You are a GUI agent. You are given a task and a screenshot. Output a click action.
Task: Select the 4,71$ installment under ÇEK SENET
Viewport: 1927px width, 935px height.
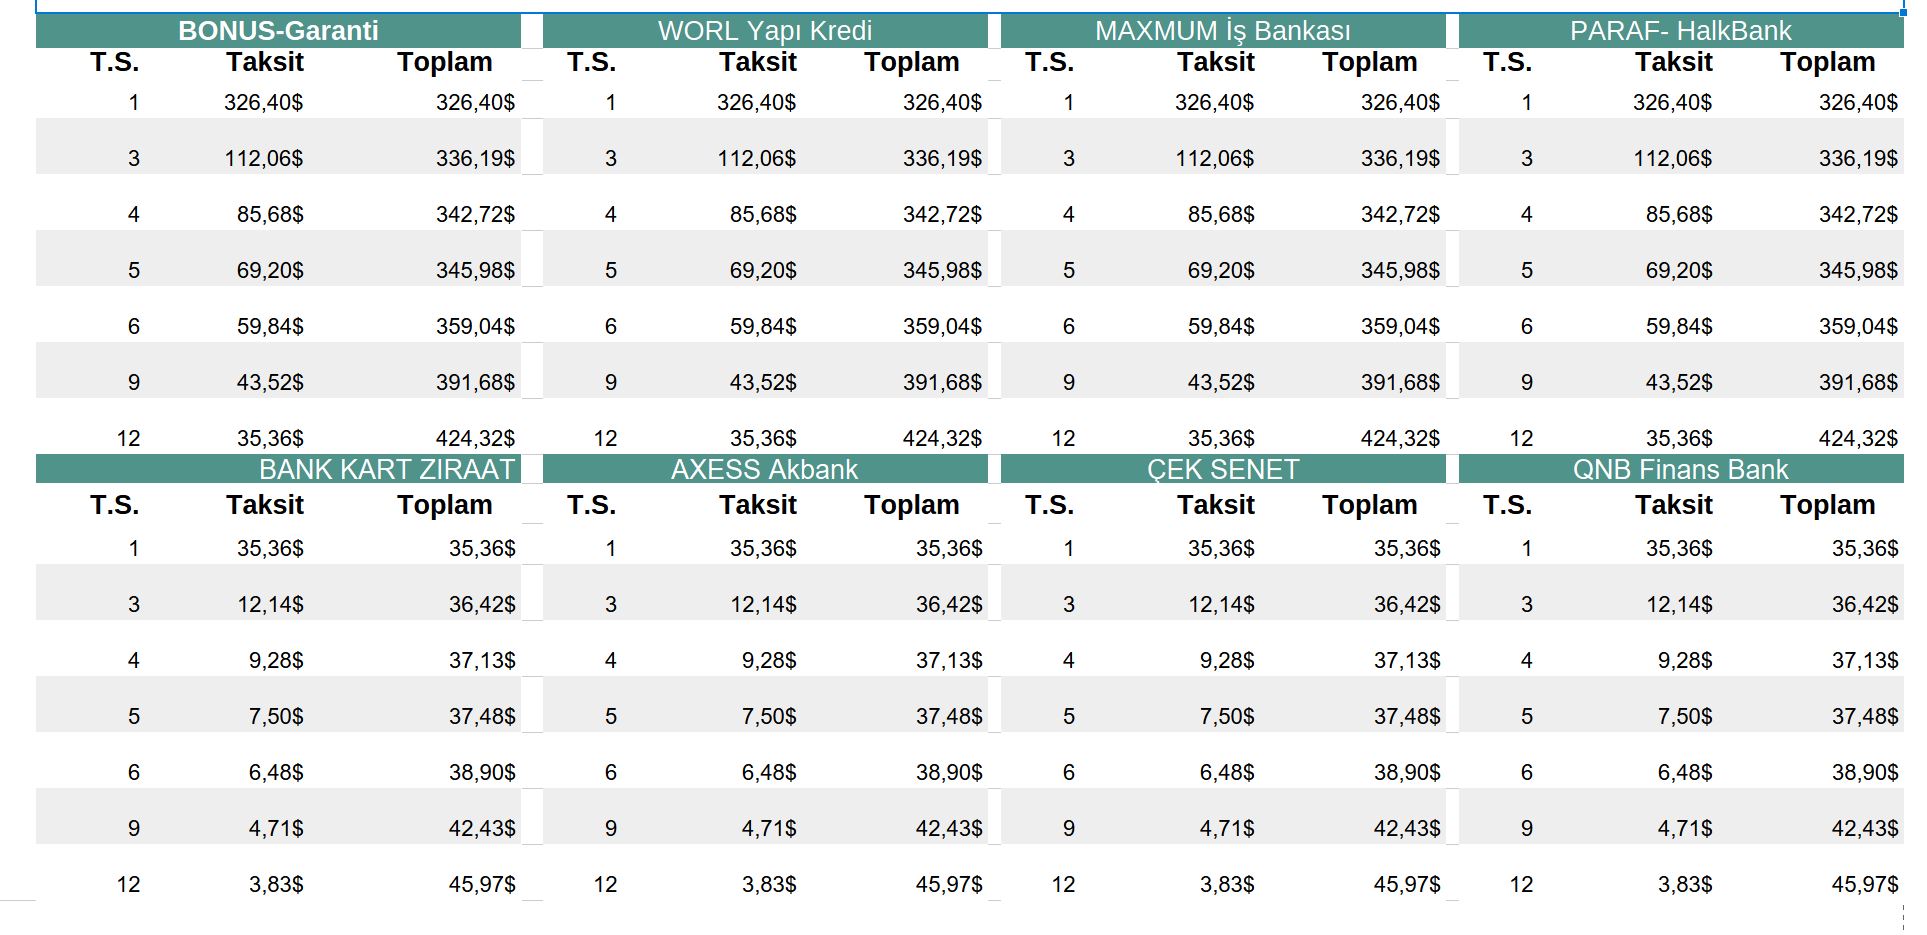click(x=1227, y=828)
